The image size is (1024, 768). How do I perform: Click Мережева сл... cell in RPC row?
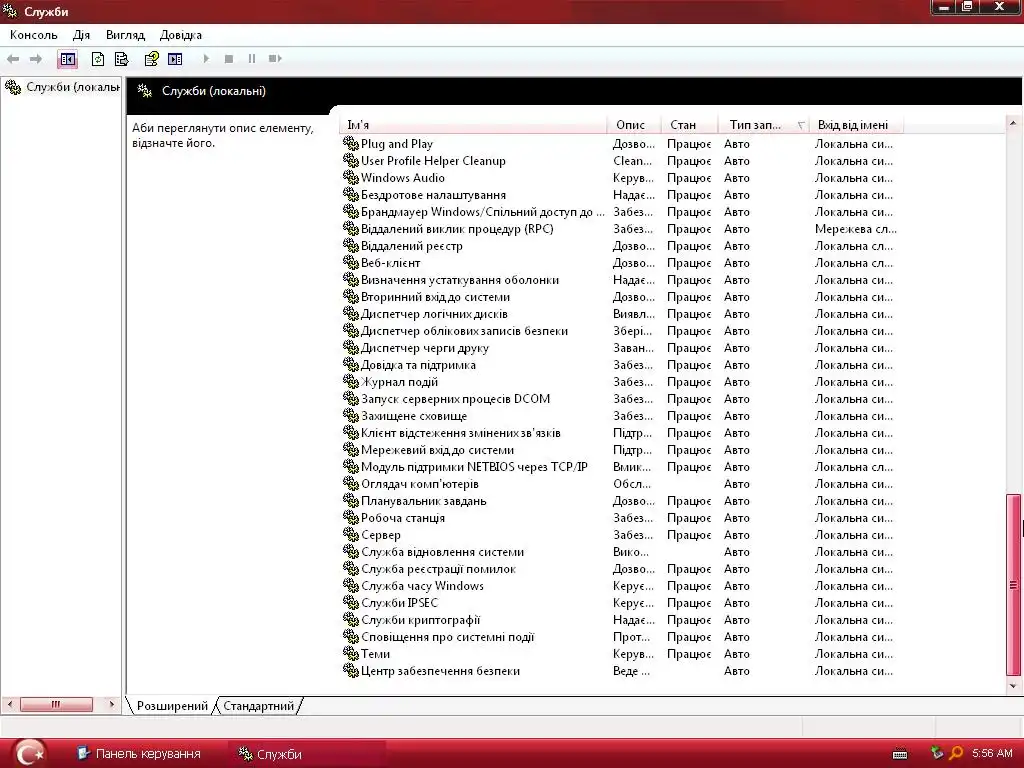tap(856, 229)
